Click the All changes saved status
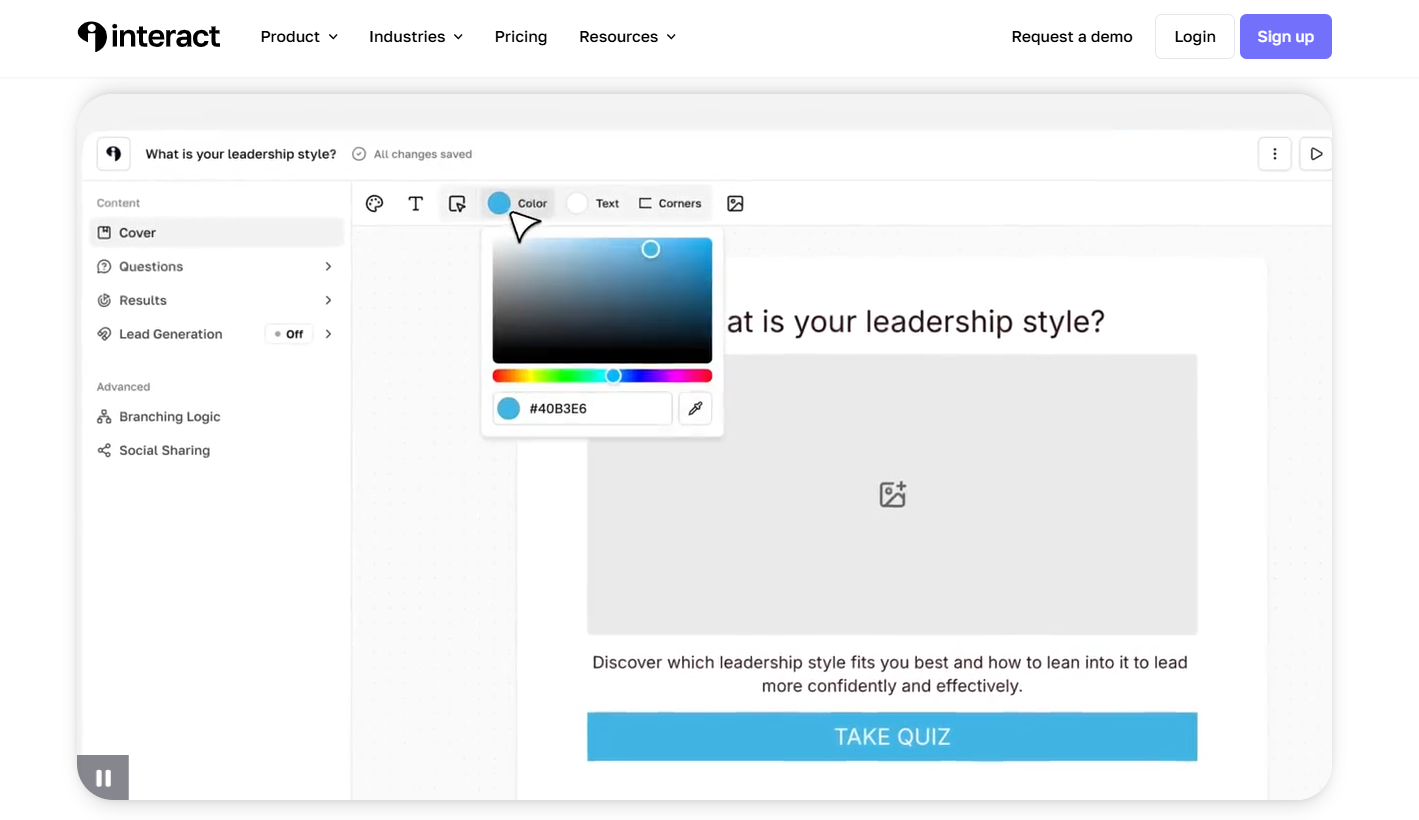This screenshot has width=1419, height=820. tap(412, 154)
